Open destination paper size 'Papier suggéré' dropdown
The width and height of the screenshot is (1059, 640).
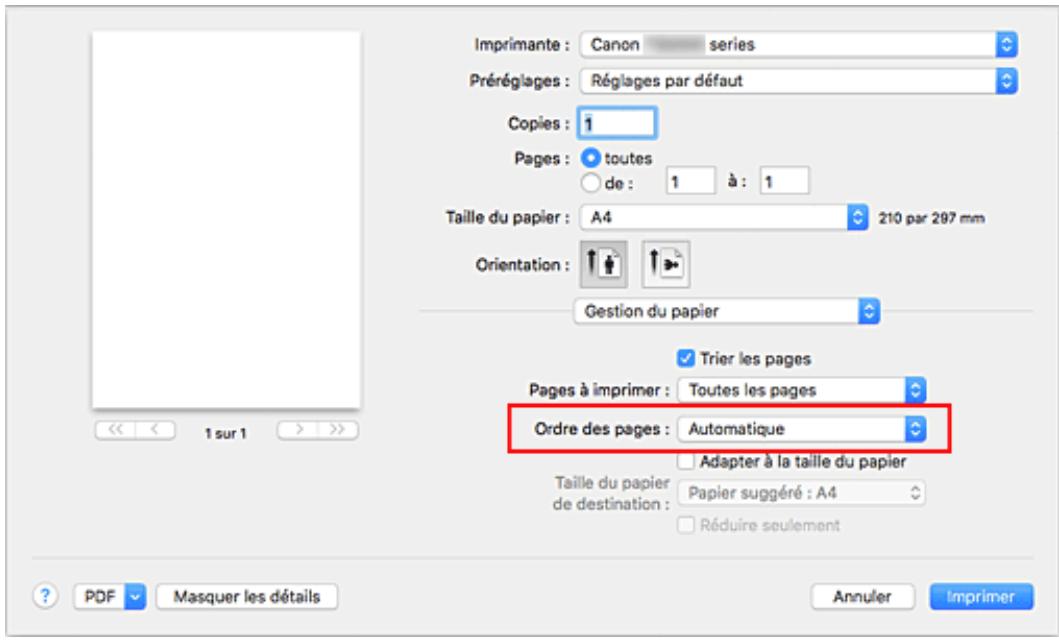click(802, 493)
